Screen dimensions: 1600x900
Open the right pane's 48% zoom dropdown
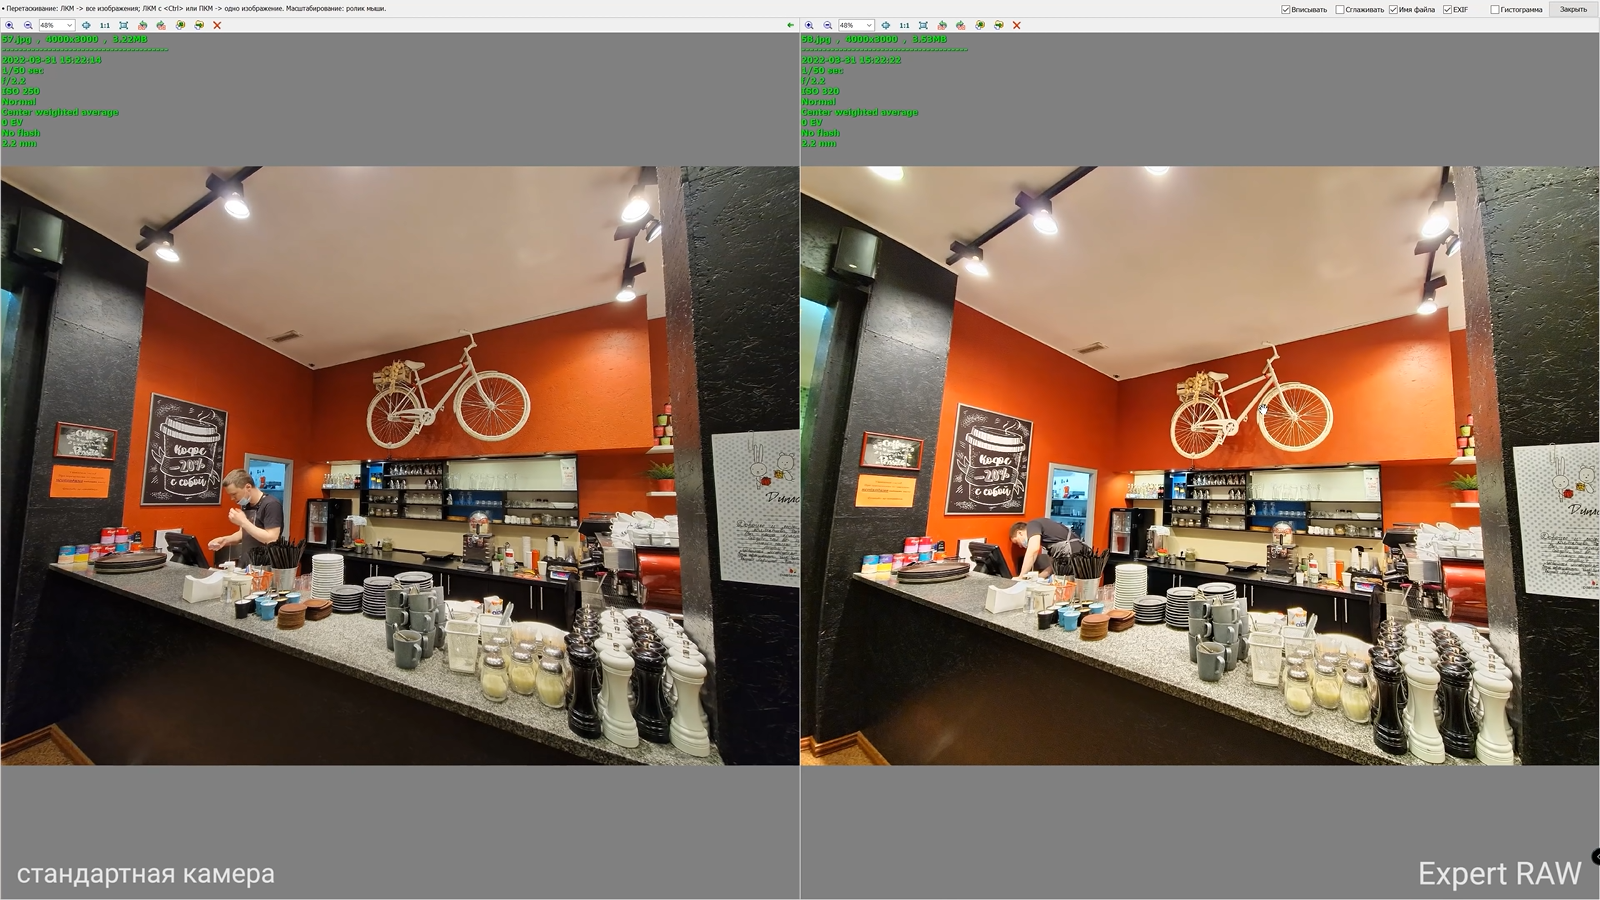click(857, 25)
